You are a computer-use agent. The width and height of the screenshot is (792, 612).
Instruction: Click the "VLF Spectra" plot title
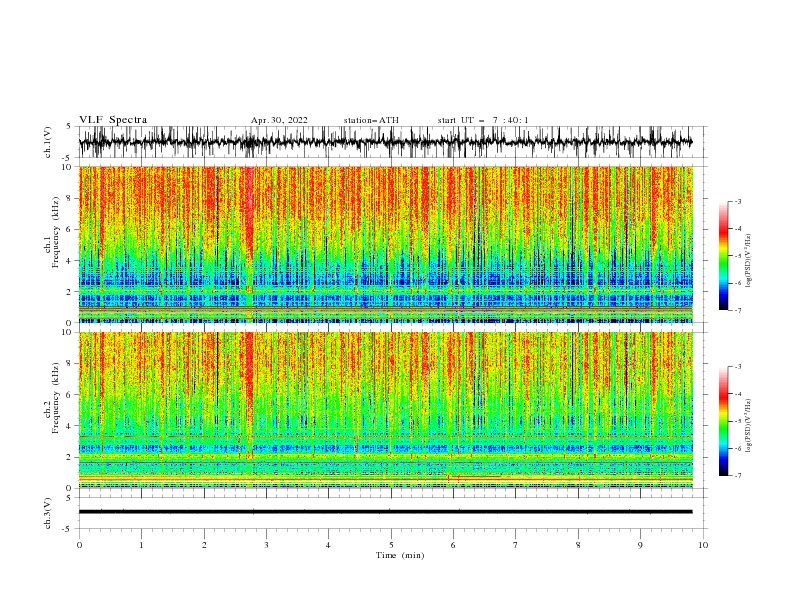[113, 120]
